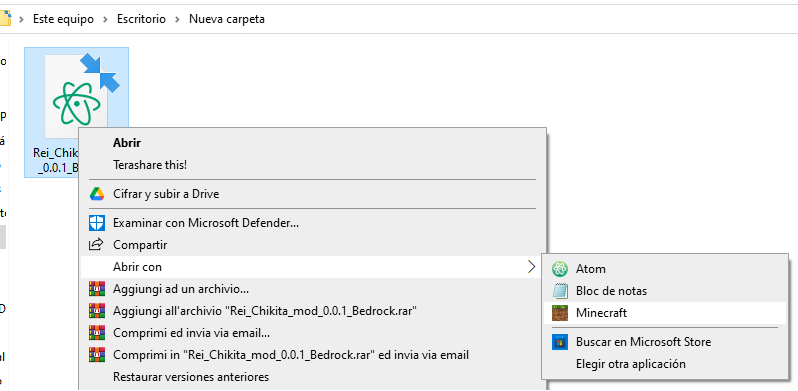Click the Microsoft Defender shield icon
Image resolution: width=798 pixels, height=391 pixels.
[97, 223]
